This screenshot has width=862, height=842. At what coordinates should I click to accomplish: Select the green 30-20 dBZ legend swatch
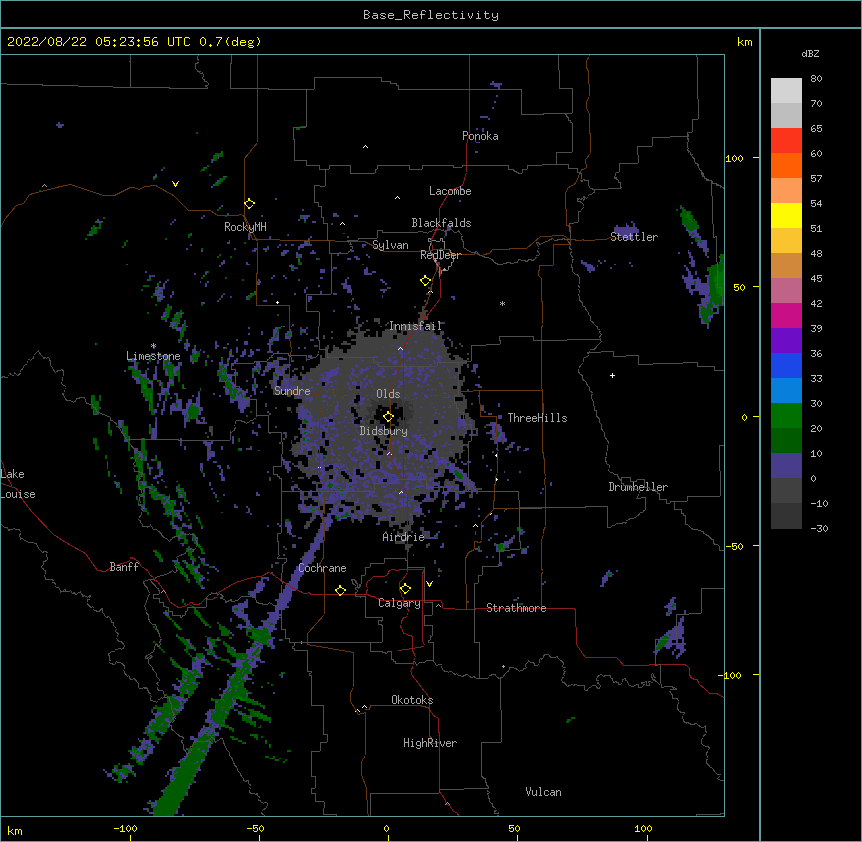click(x=786, y=416)
